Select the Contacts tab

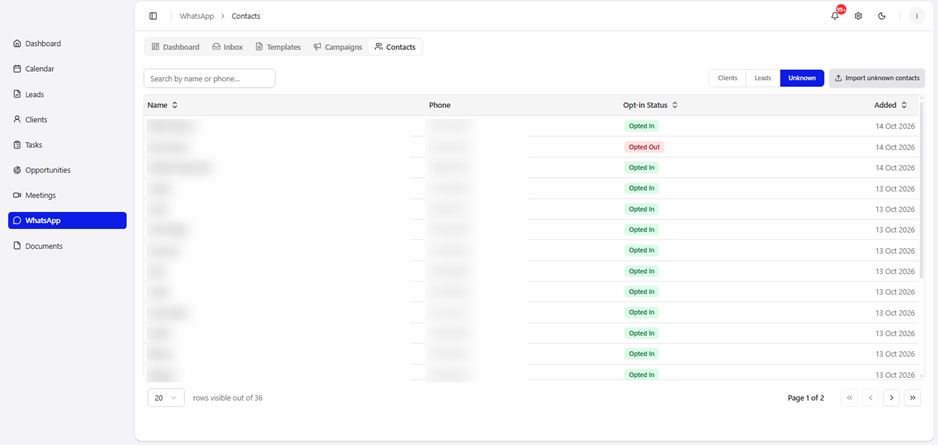(395, 47)
